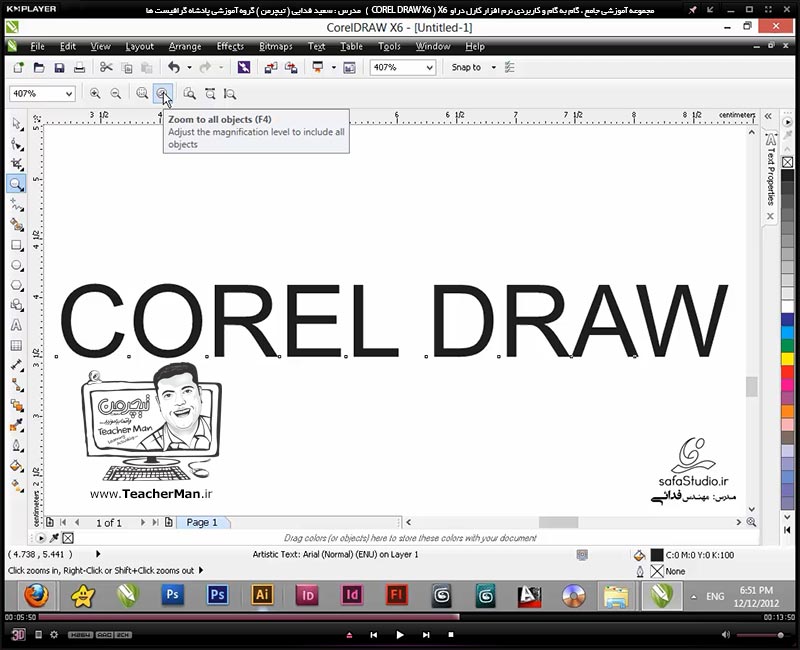Click the KMPlayer previous track button
The height and width of the screenshot is (650, 800).
(373, 635)
